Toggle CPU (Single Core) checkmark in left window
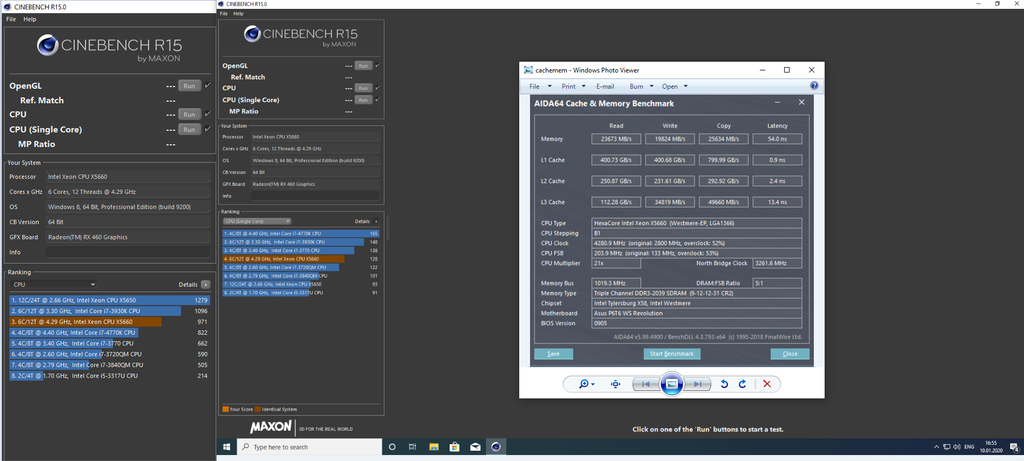This screenshot has height=461, width=1024. point(208,129)
